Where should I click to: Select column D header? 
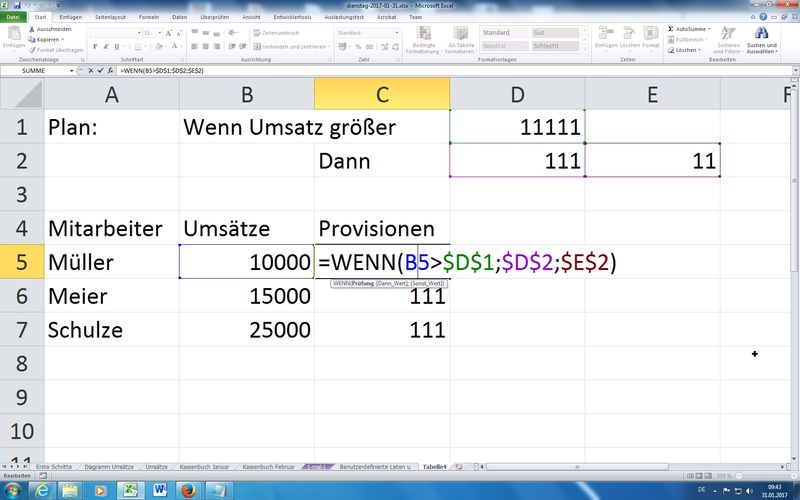517,94
